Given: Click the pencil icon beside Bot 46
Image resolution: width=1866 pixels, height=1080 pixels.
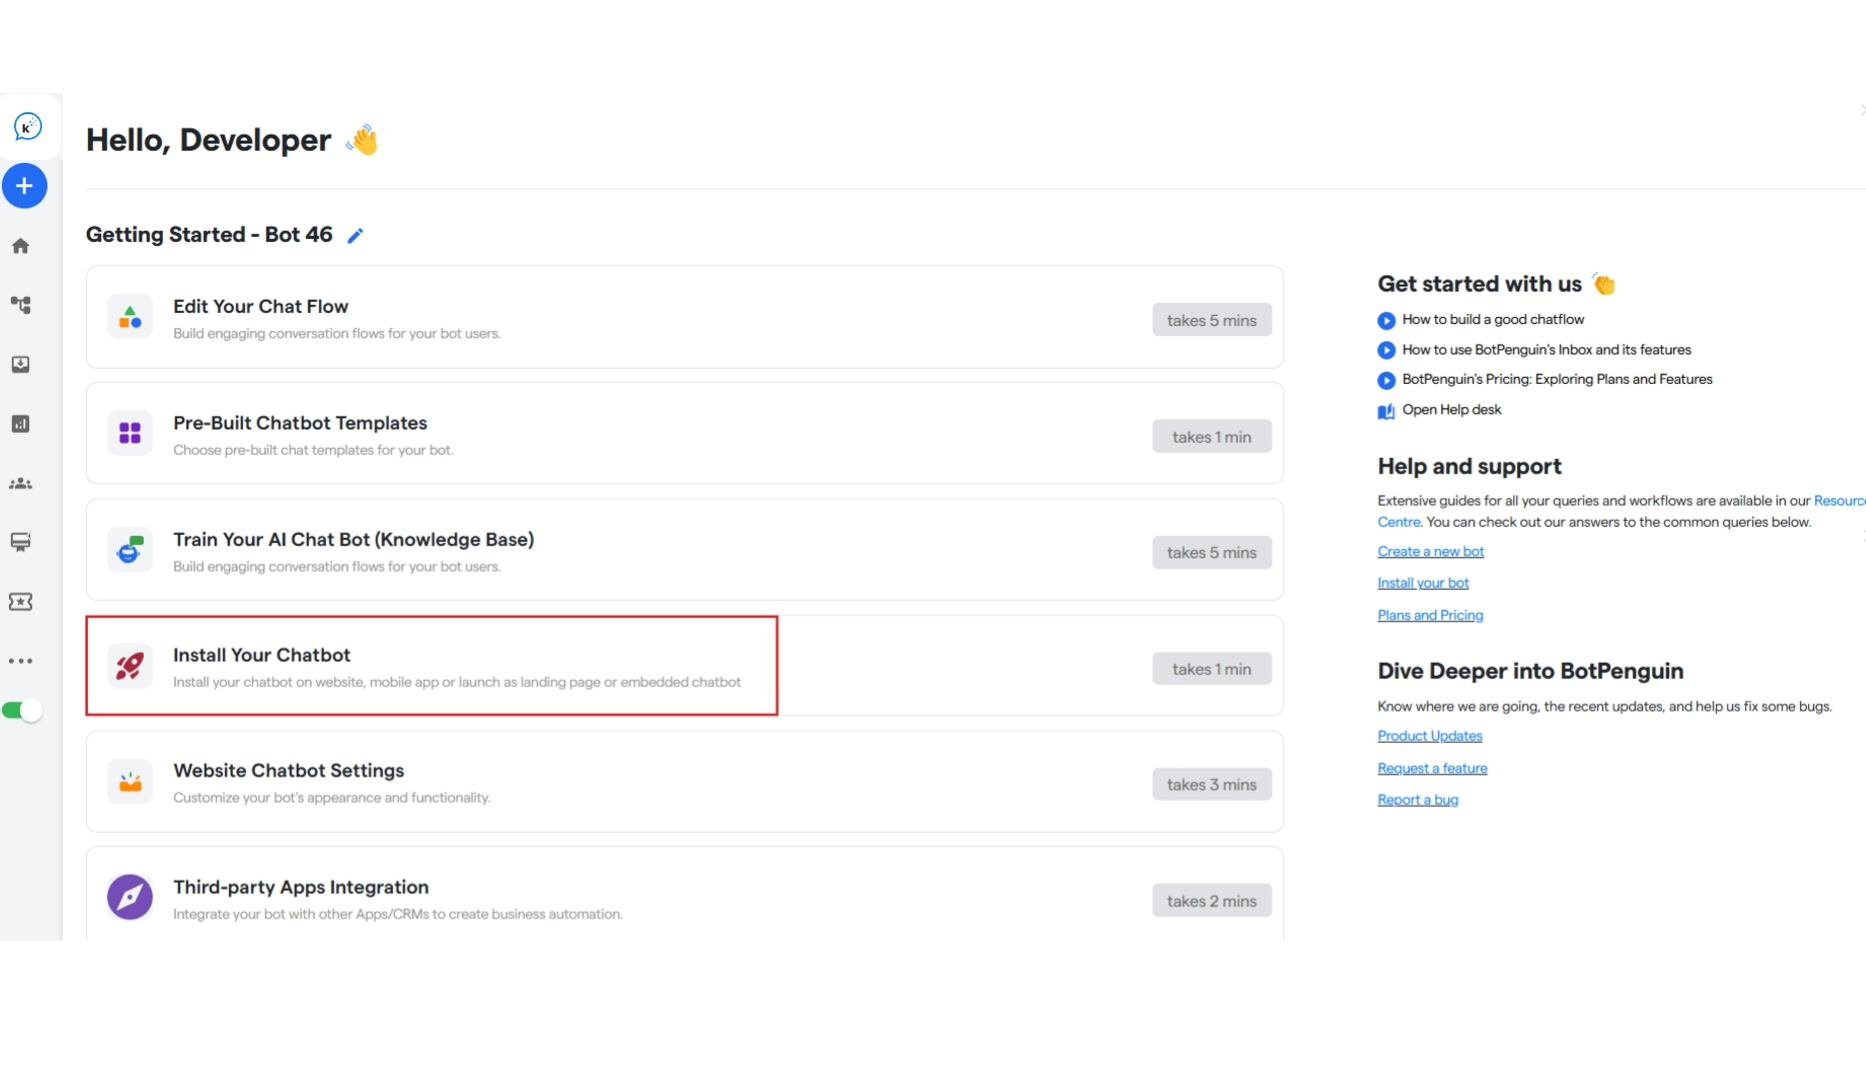Looking at the screenshot, I should tap(355, 236).
